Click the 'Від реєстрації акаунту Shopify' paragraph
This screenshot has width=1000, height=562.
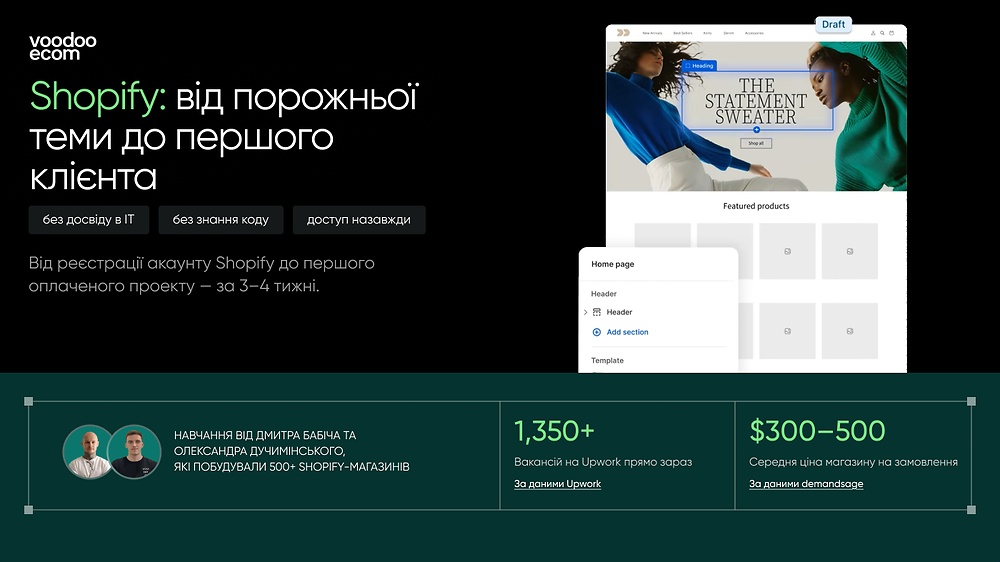pos(202,274)
